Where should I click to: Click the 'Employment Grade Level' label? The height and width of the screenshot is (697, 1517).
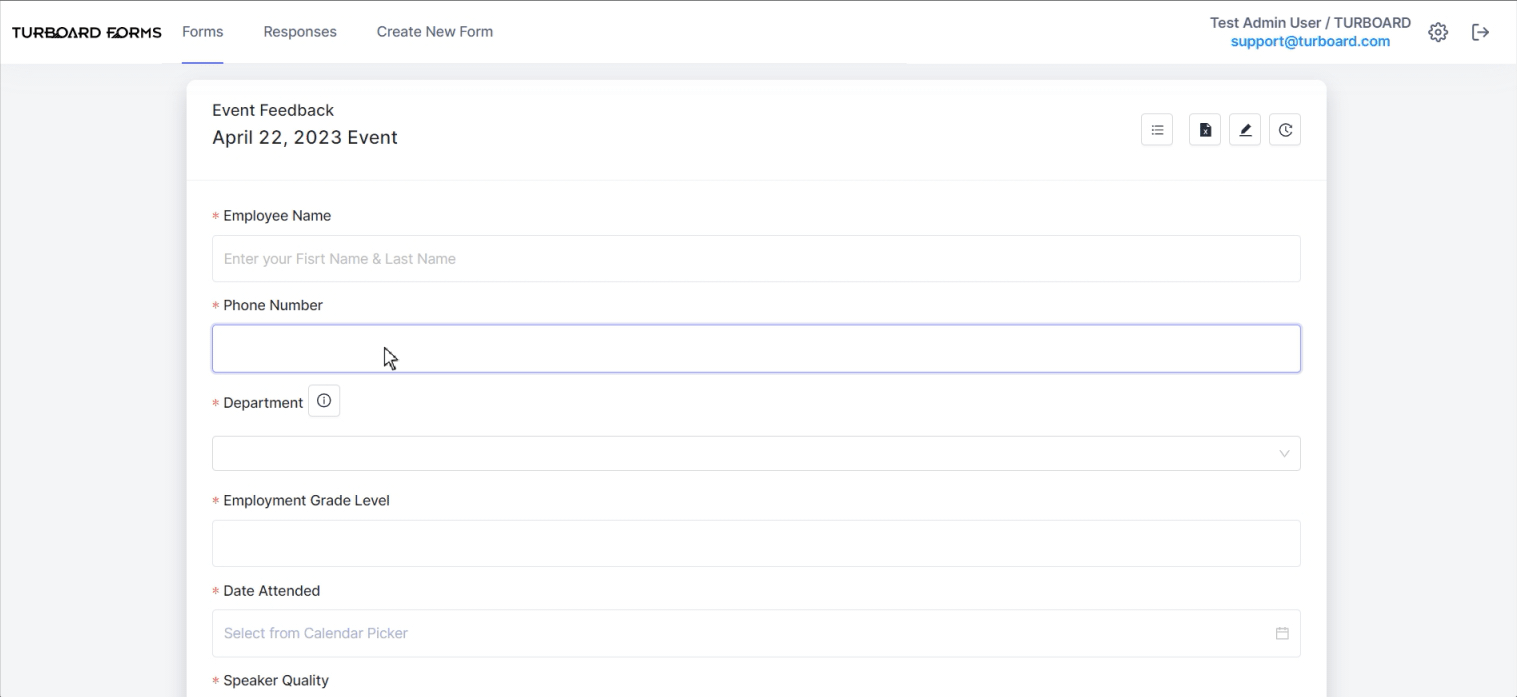coord(306,500)
